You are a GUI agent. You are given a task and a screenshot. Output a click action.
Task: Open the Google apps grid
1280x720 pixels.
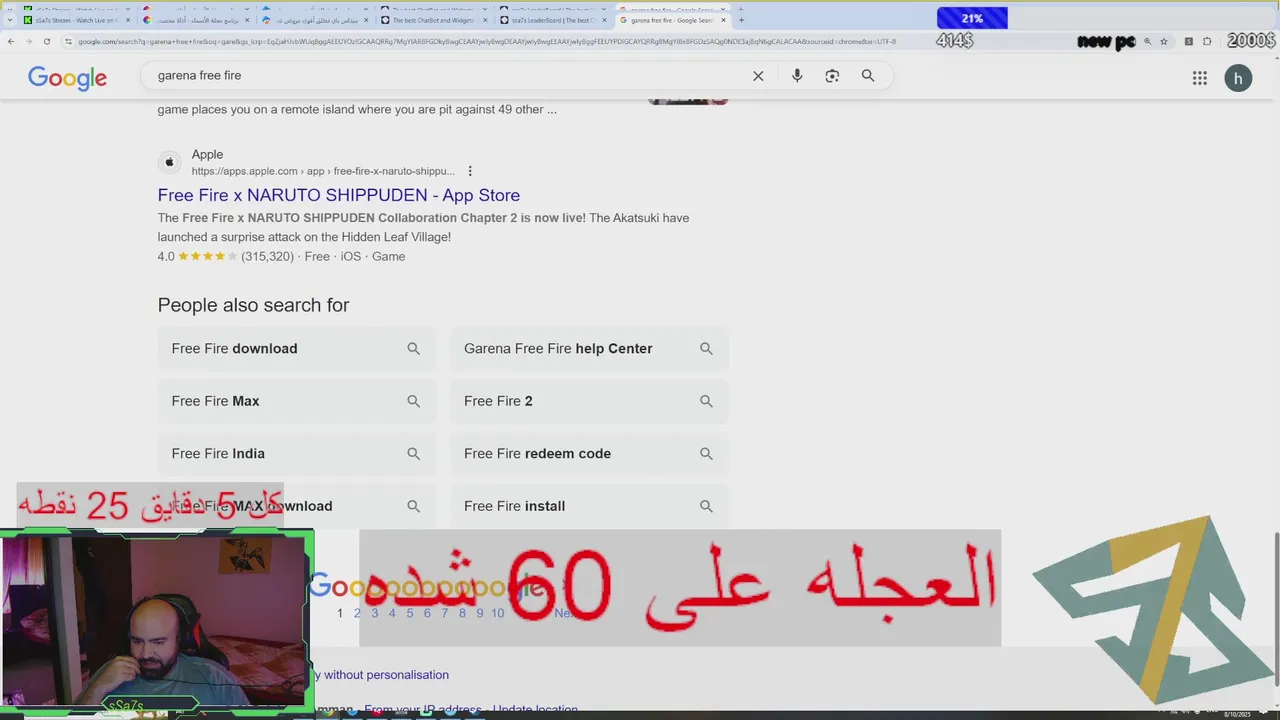[x=1200, y=78]
